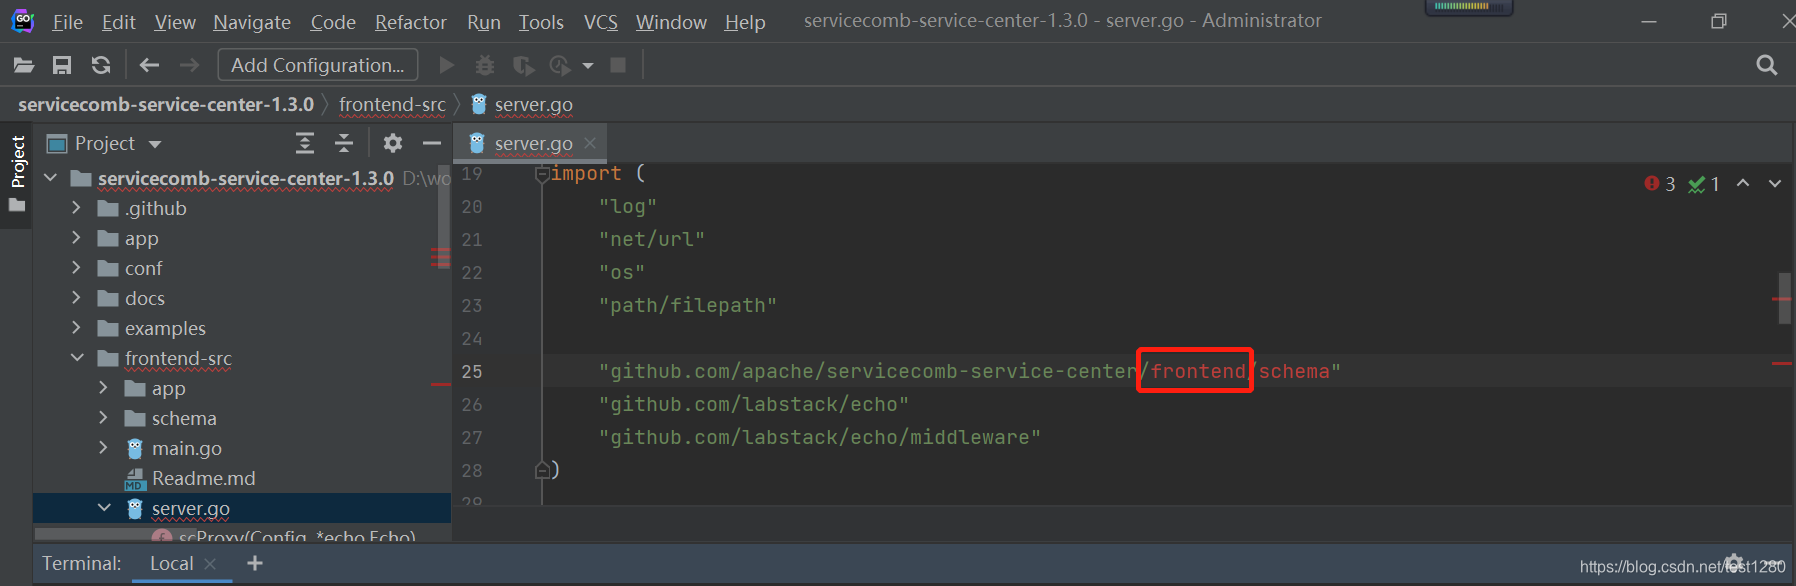This screenshot has height=586, width=1796.
Task: Close the server.go editor tab
Action: [590, 143]
